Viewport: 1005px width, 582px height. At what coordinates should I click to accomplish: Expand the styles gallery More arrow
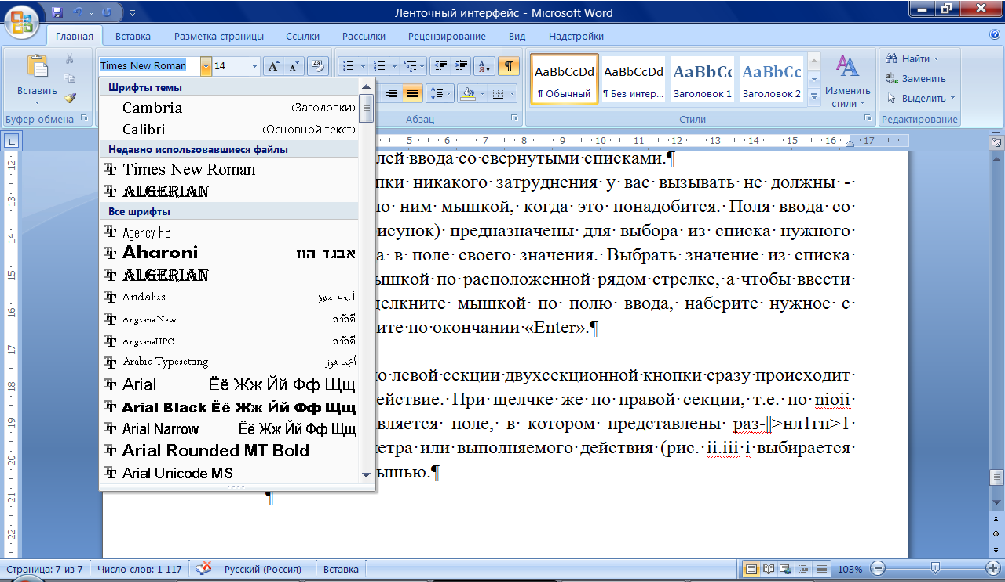(x=814, y=96)
